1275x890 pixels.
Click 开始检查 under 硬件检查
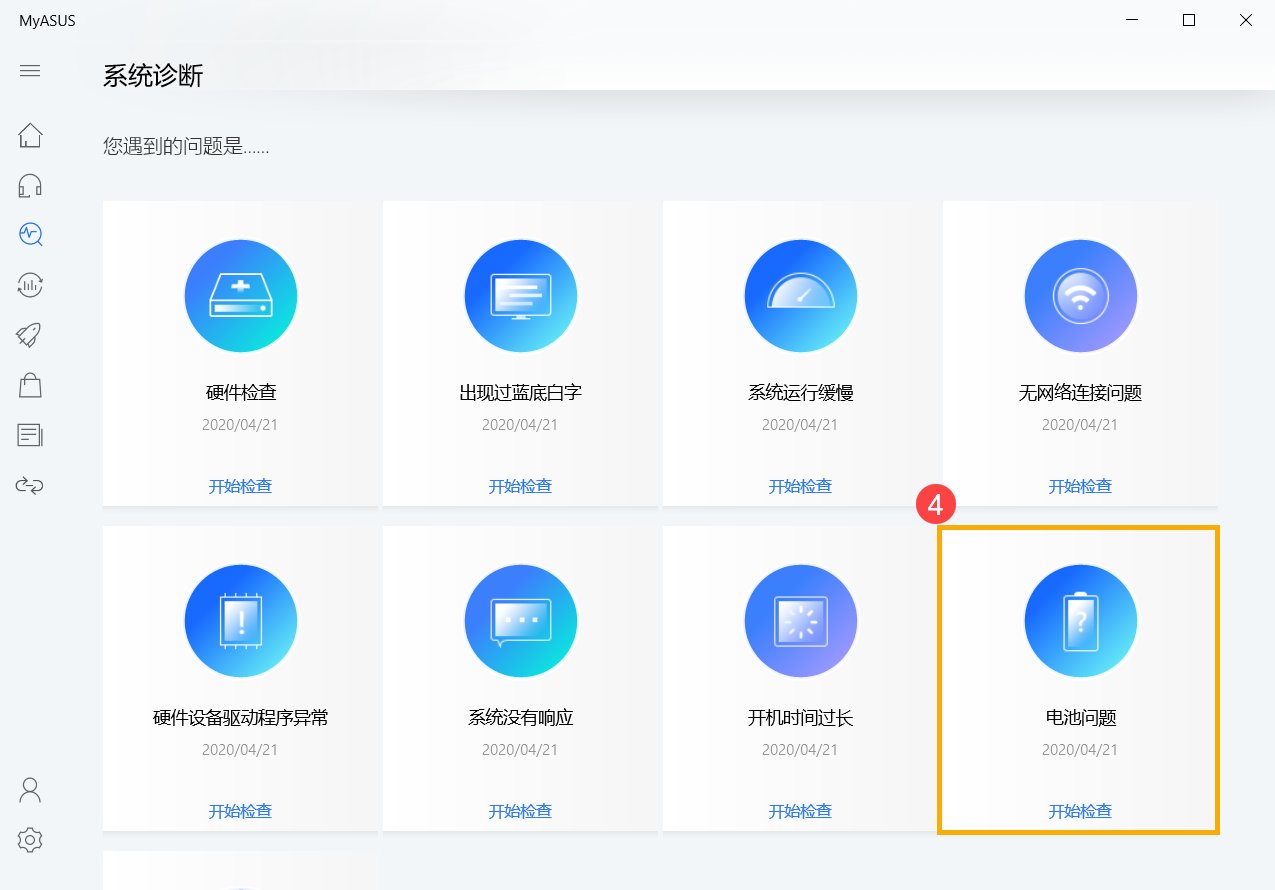240,486
